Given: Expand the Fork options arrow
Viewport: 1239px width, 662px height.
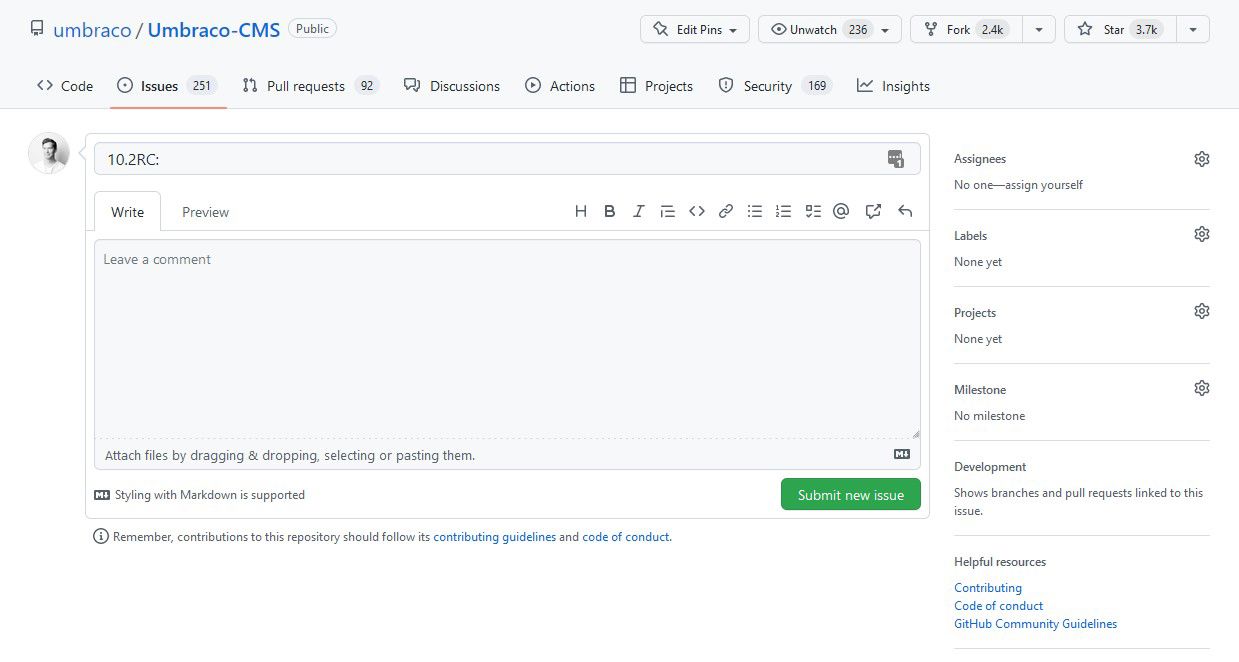Looking at the screenshot, I should (x=1039, y=29).
